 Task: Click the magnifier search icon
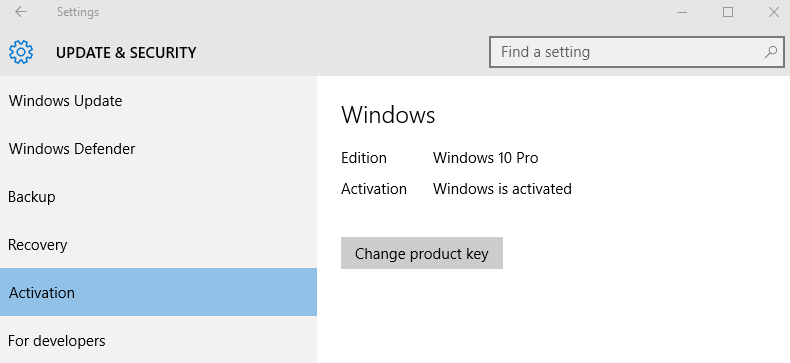pos(770,52)
